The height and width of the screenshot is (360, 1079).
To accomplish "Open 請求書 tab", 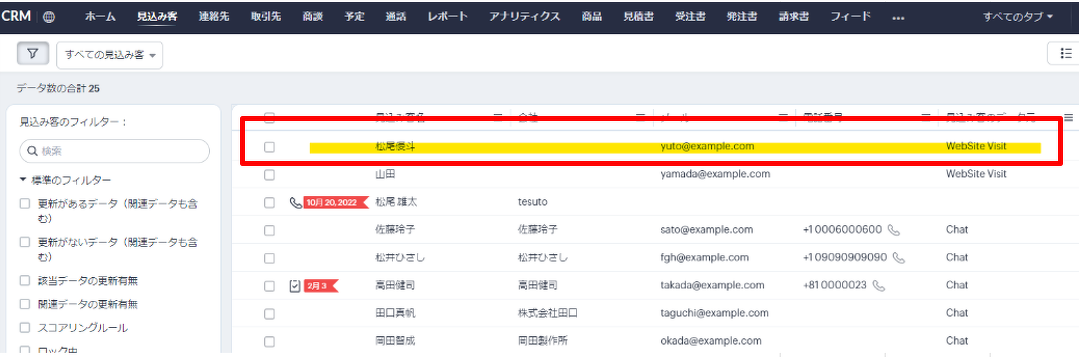I will pos(794,17).
